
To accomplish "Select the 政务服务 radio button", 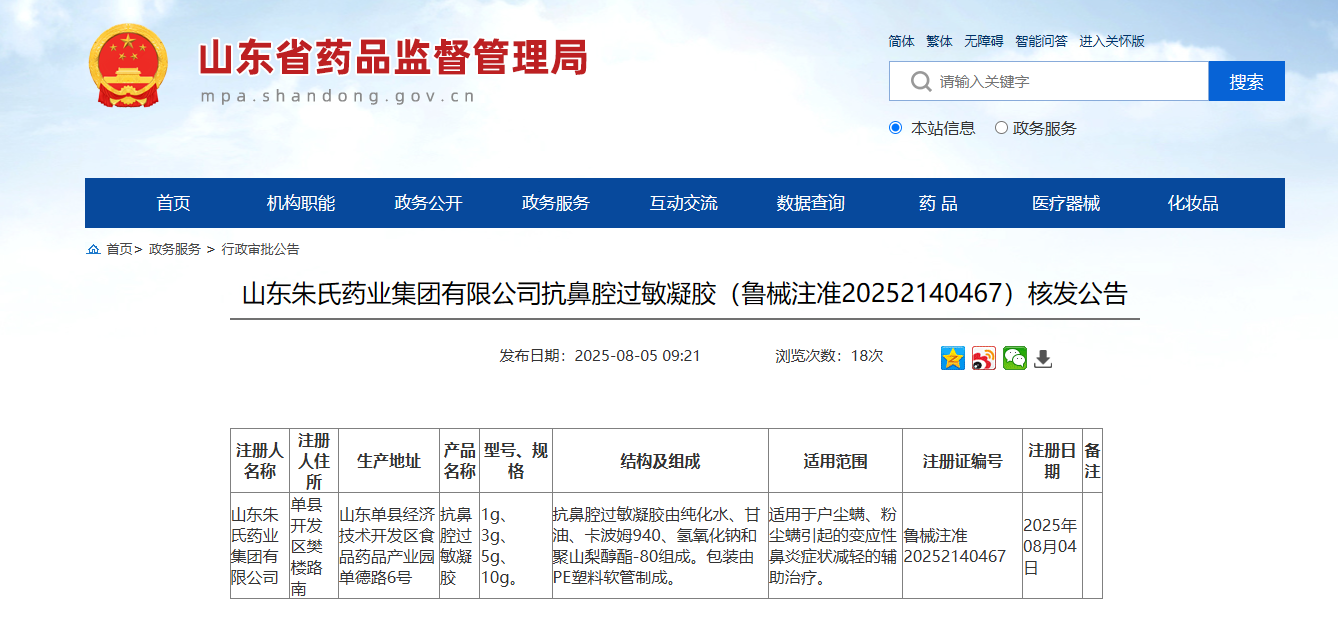I will point(1001,128).
